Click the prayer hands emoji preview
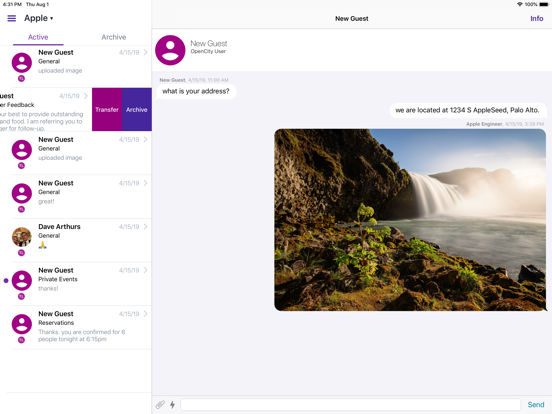This screenshot has width=552, height=414. 43,245
